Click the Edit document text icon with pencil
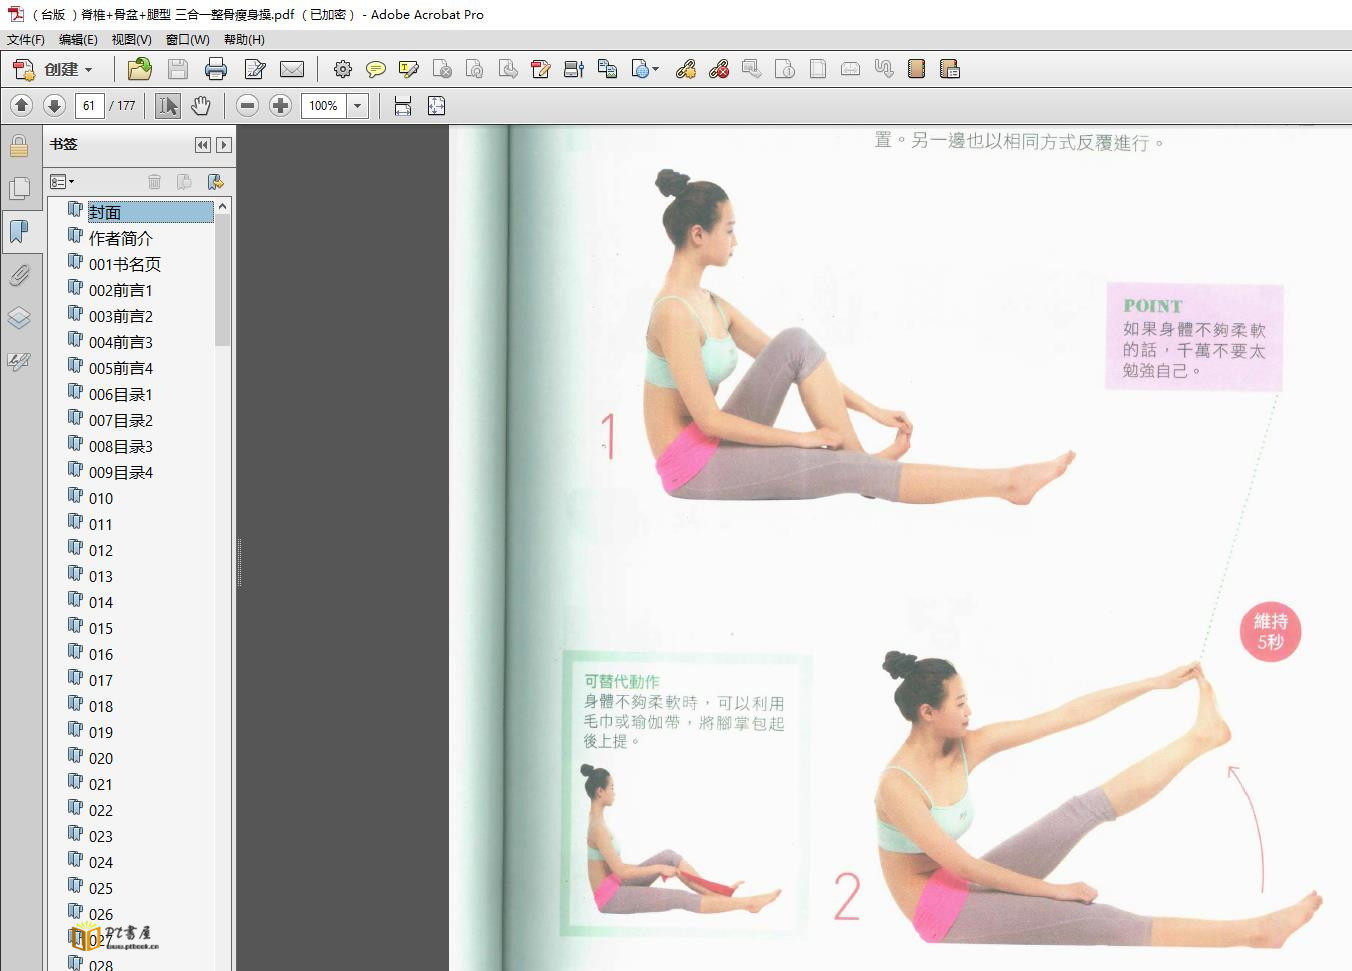Image resolution: width=1352 pixels, height=971 pixels. (x=541, y=69)
